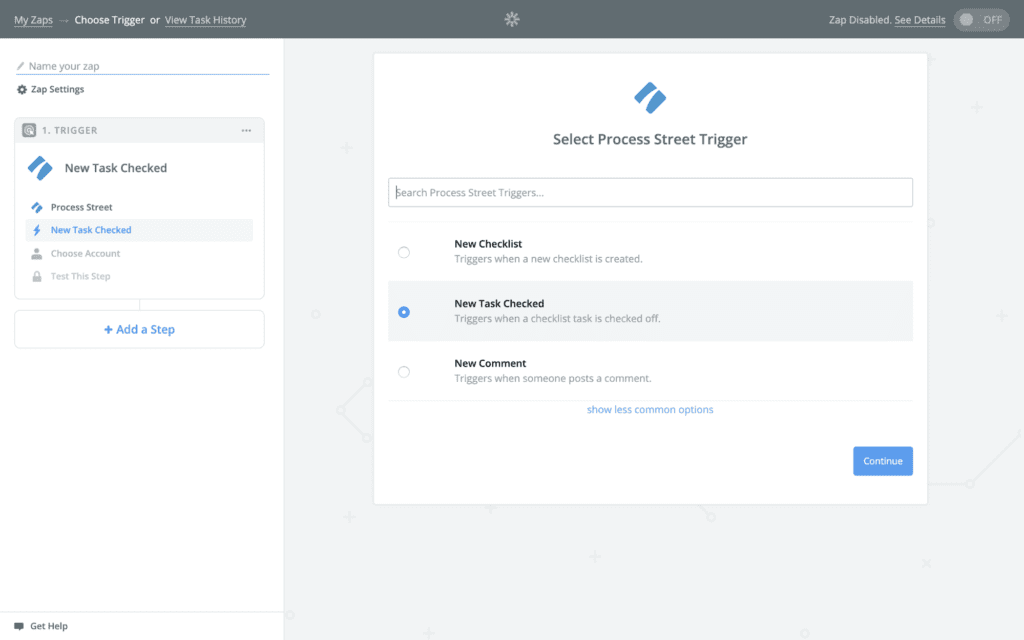This screenshot has width=1024, height=640.
Task: Click the New Checklist option title
Action: pos(488,244)
